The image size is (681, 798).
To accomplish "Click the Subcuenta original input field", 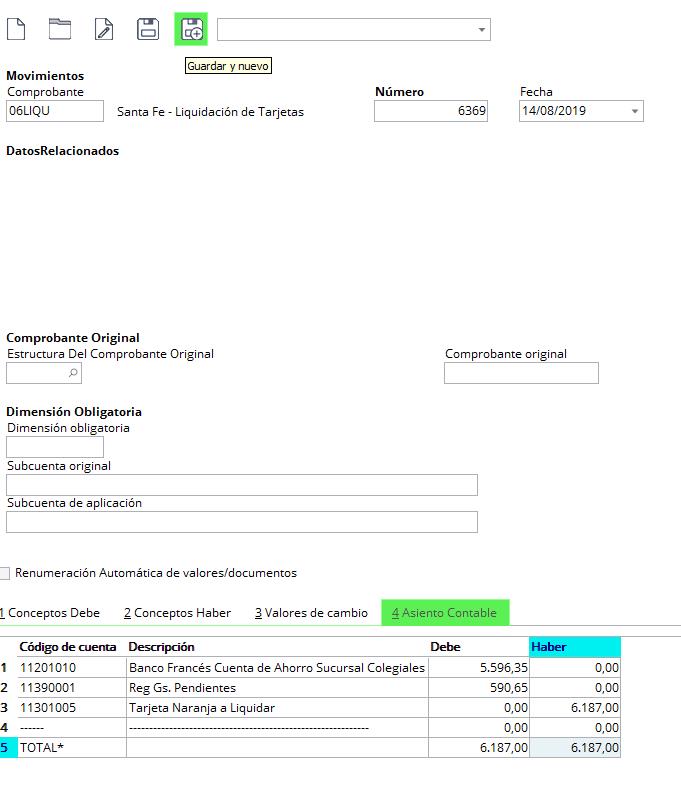I will 242,485.
